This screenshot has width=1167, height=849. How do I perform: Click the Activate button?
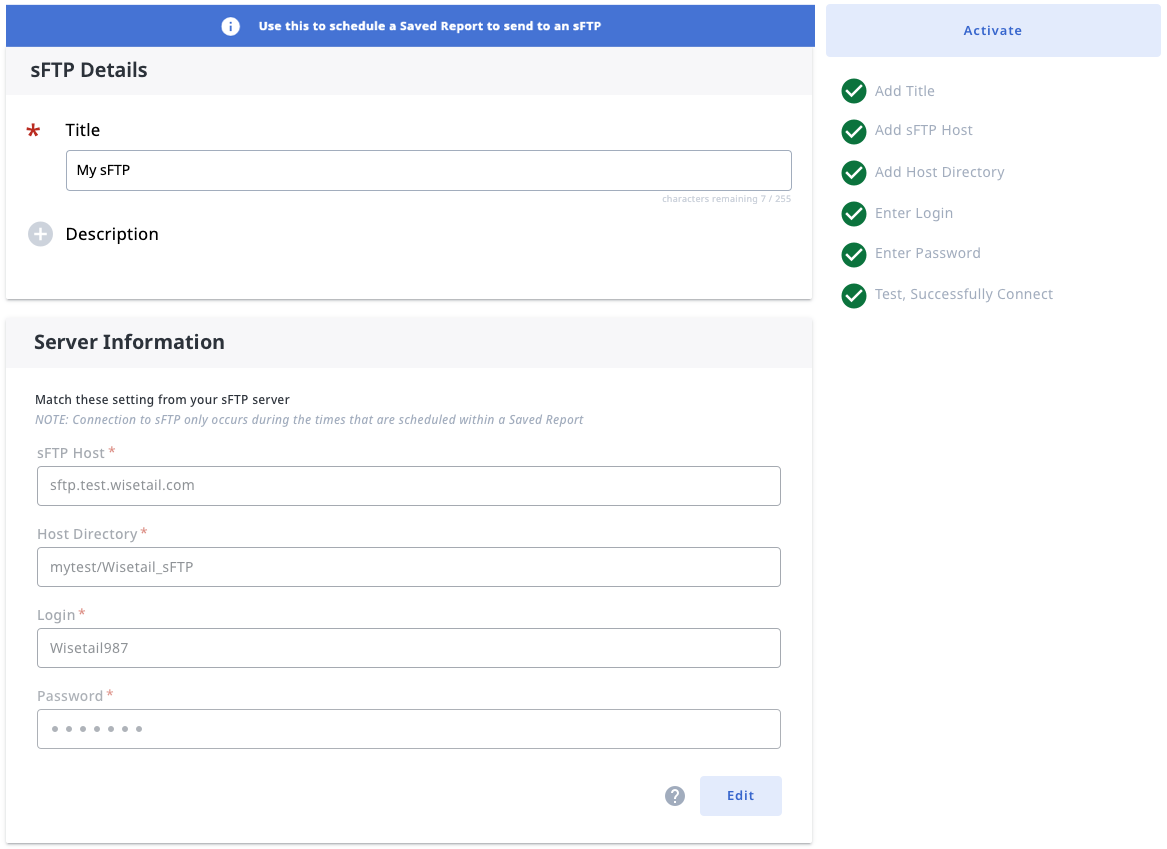(993, 31)
